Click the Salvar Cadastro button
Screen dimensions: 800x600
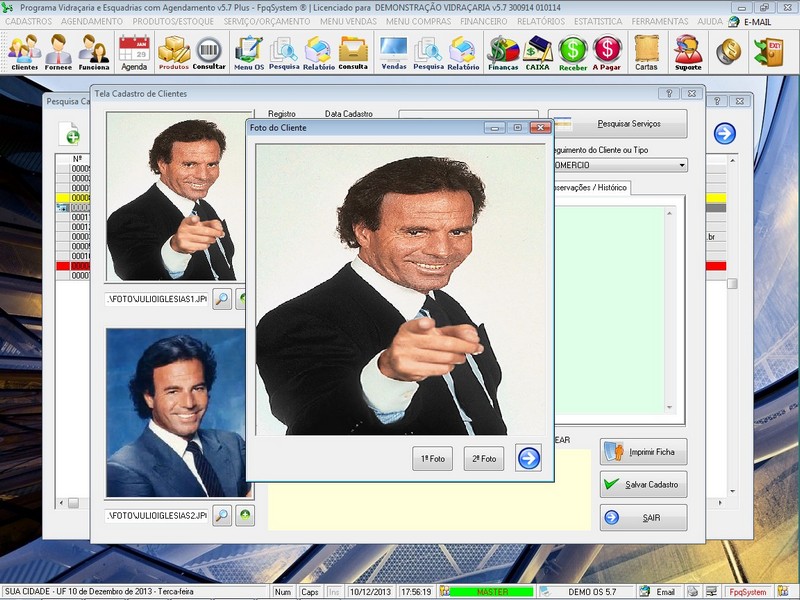coord(643,484)
